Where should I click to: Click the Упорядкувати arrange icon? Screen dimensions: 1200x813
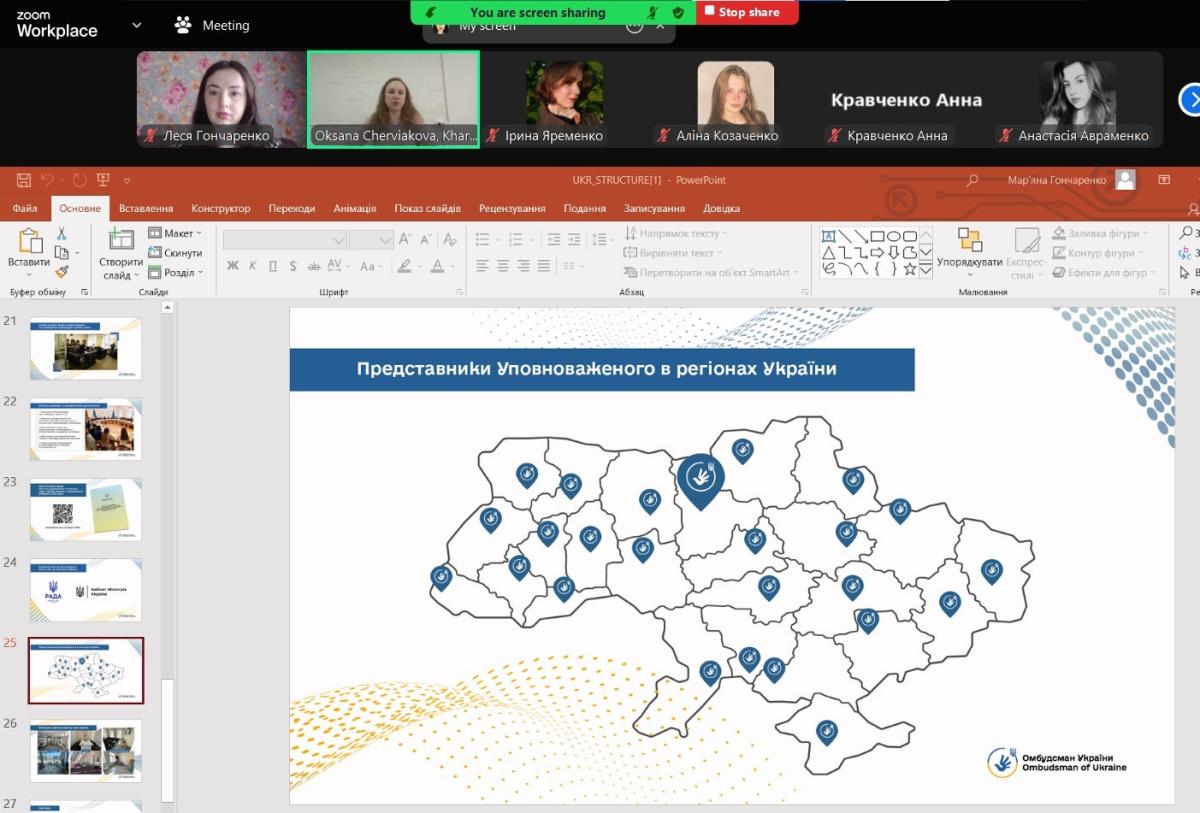click(969, 240)
